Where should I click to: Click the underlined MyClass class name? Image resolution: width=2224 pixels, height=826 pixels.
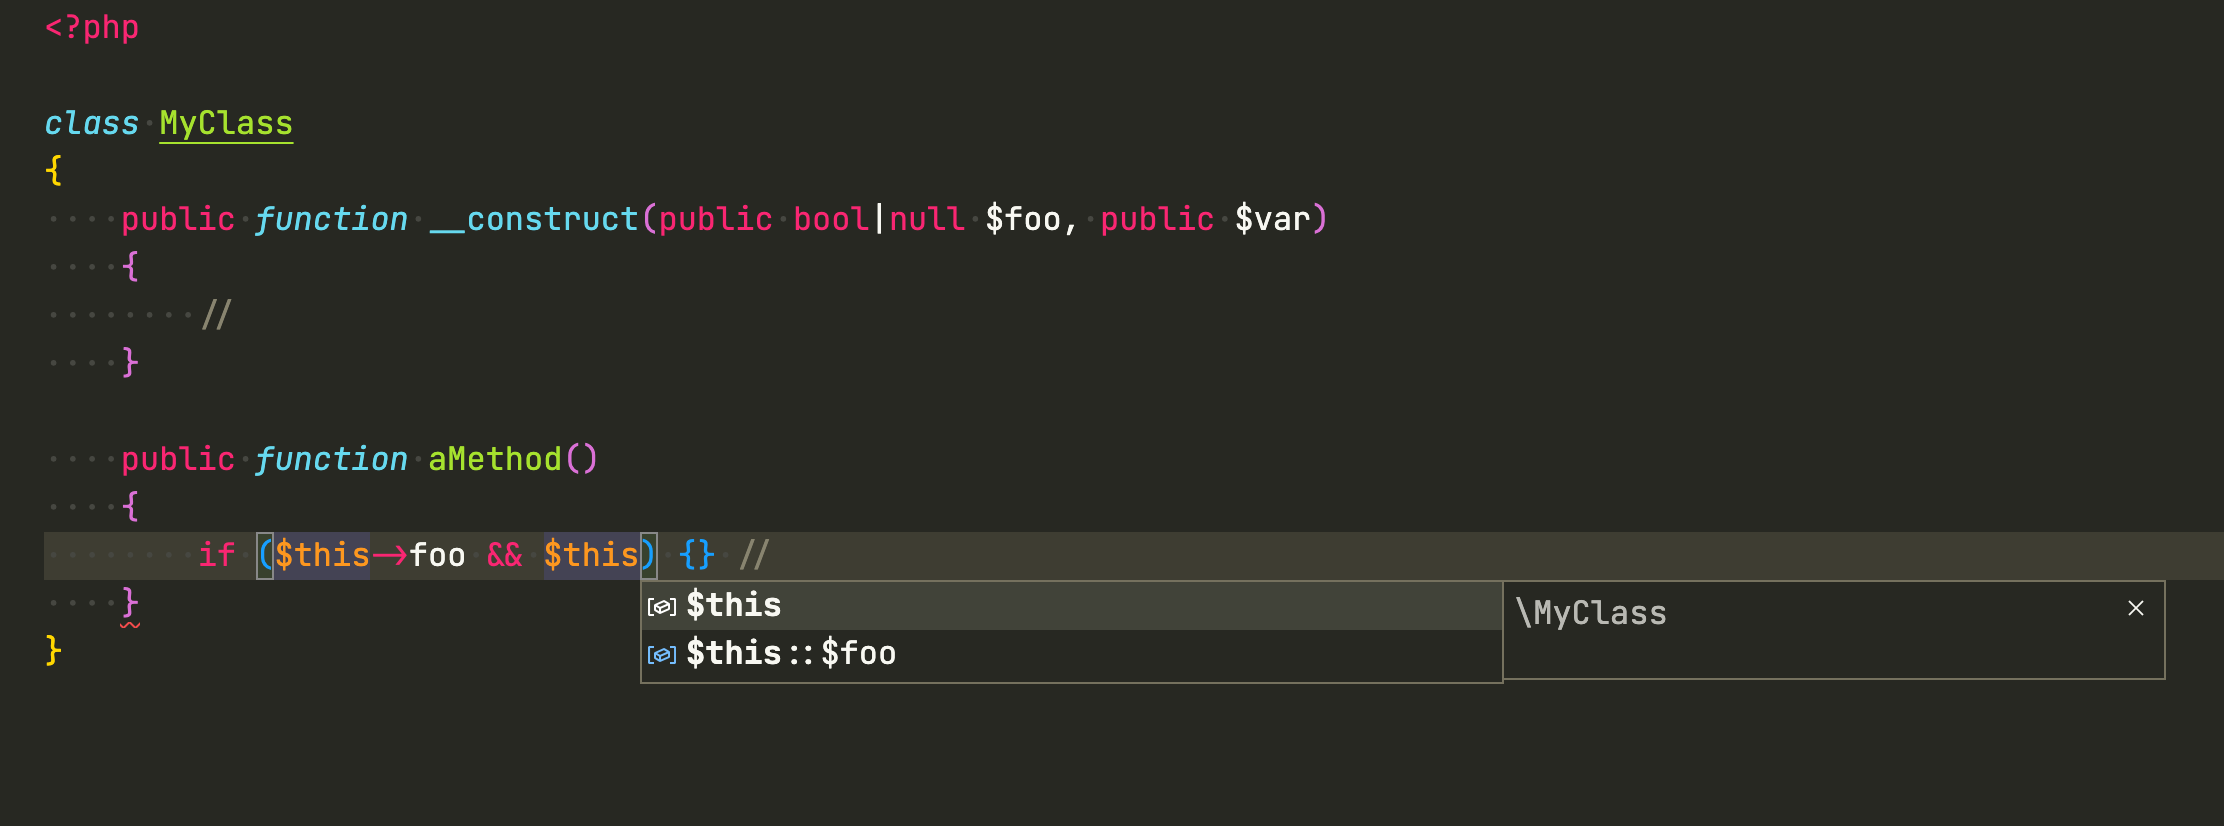225,122
